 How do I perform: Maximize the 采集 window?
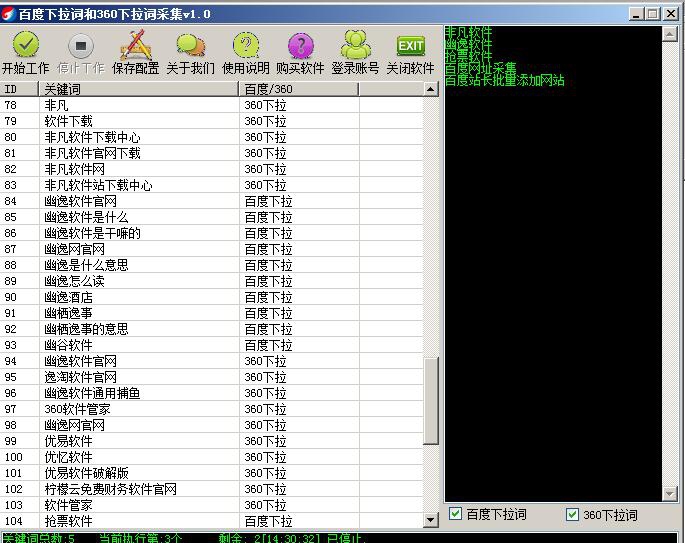(653, 14)
